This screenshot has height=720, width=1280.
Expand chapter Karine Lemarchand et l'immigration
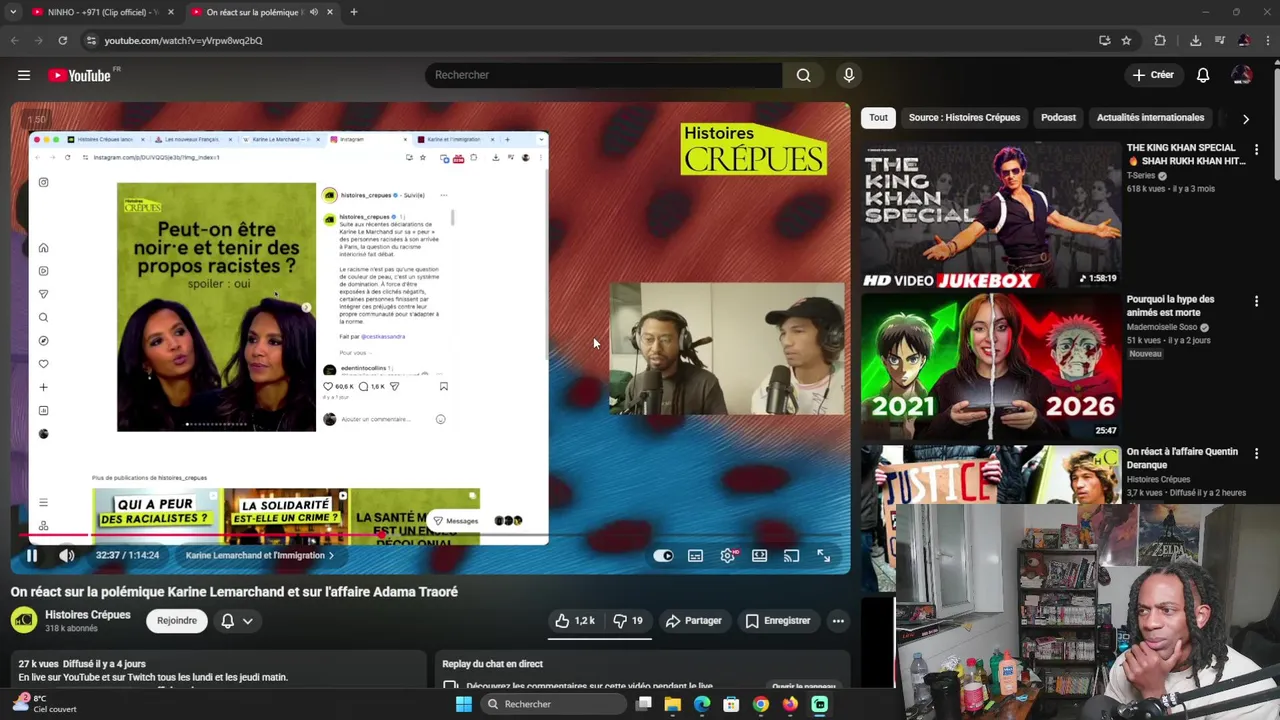point(260,556)
